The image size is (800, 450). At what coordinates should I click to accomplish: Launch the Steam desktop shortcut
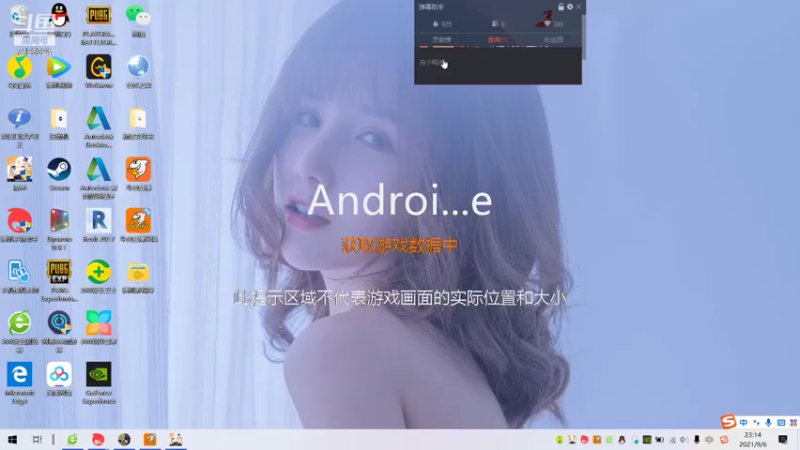pos(59,169)
